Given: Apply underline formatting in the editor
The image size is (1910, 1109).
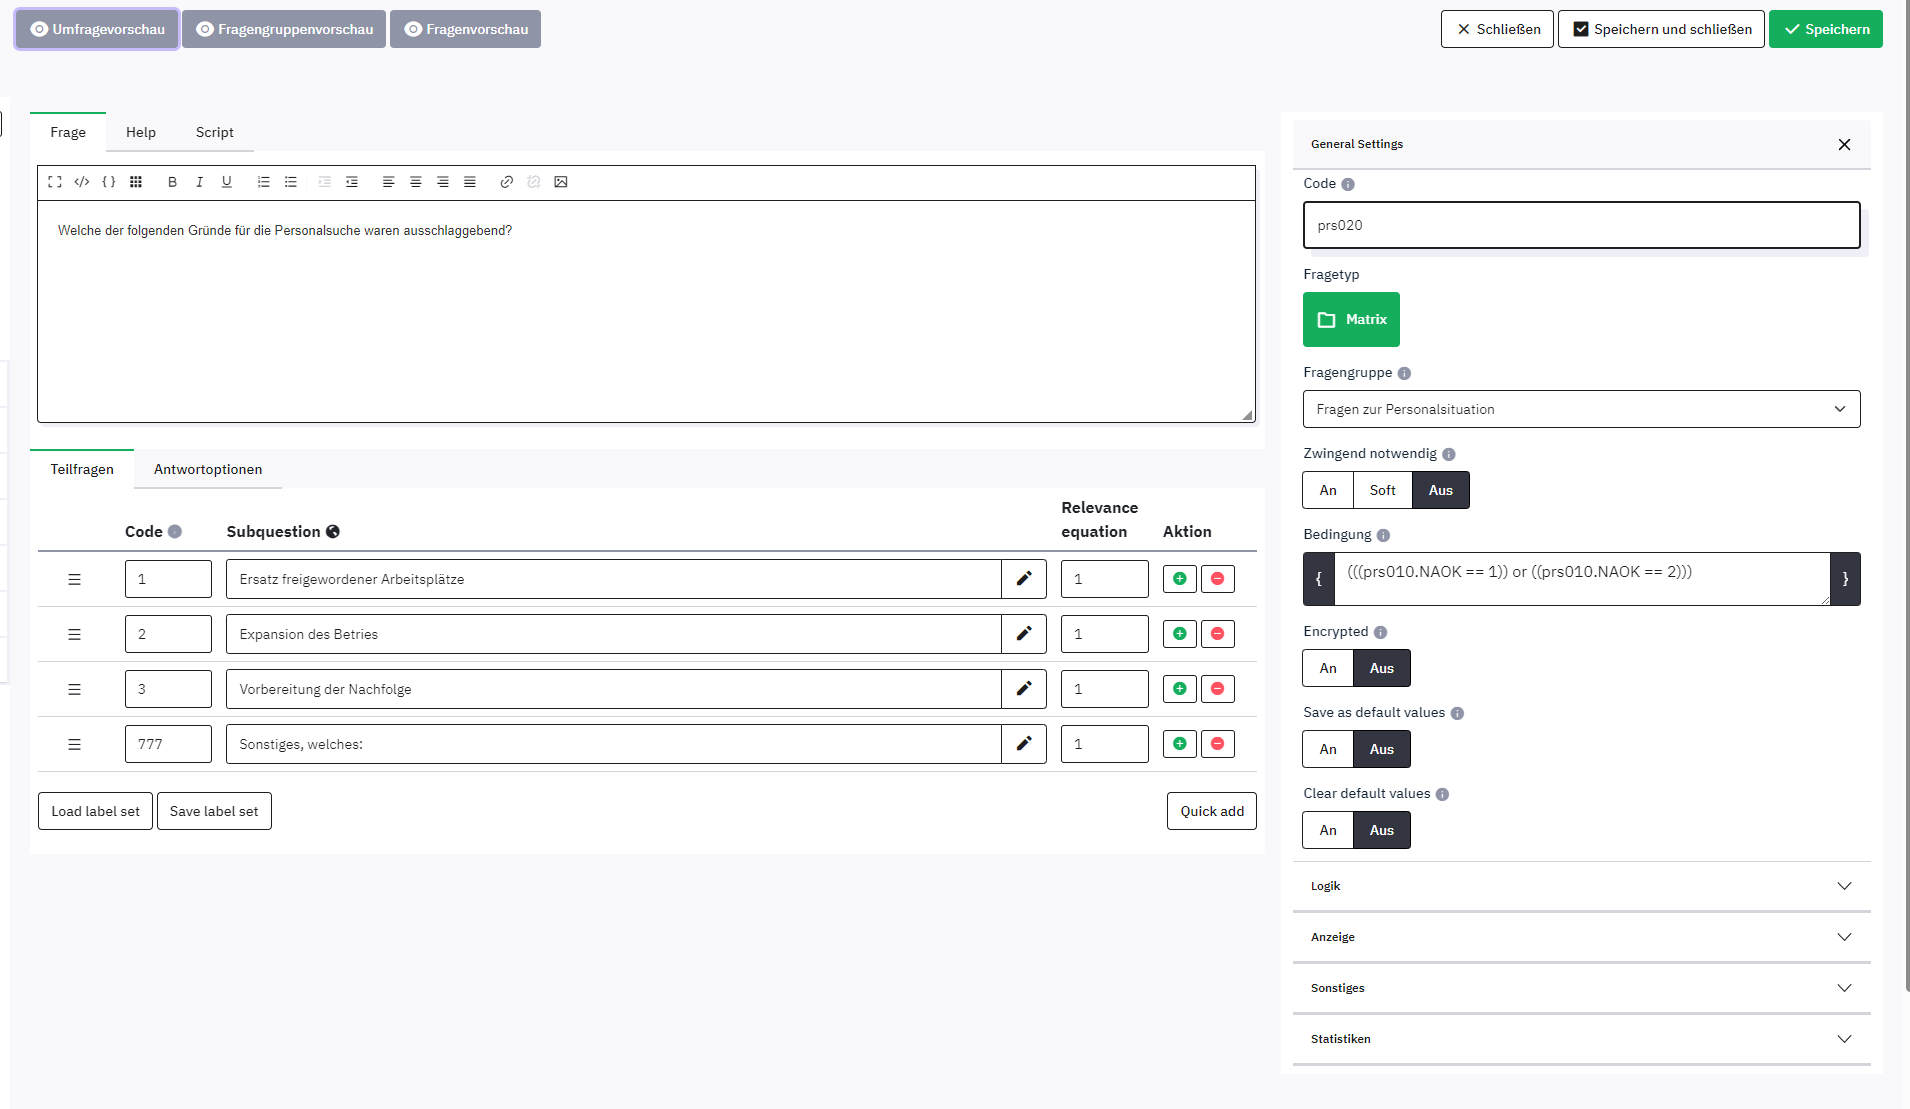Looking at the screenshot, I should coord(227,182).
